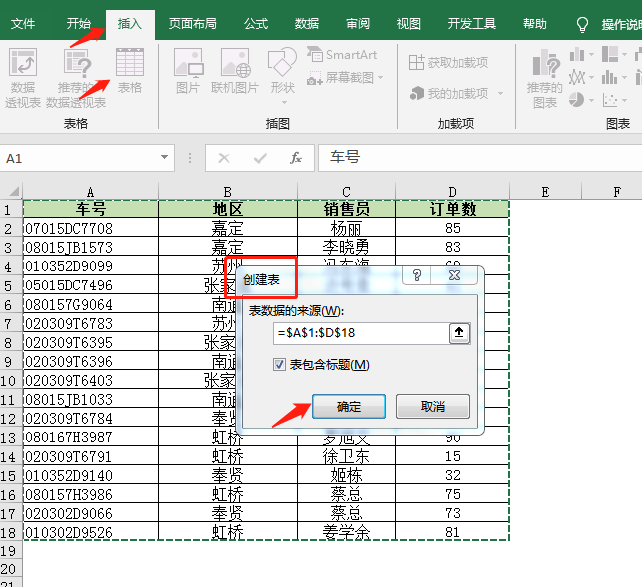
Task: Expand the statistic chart dropdown arrow
Action: tap(624, 77)
